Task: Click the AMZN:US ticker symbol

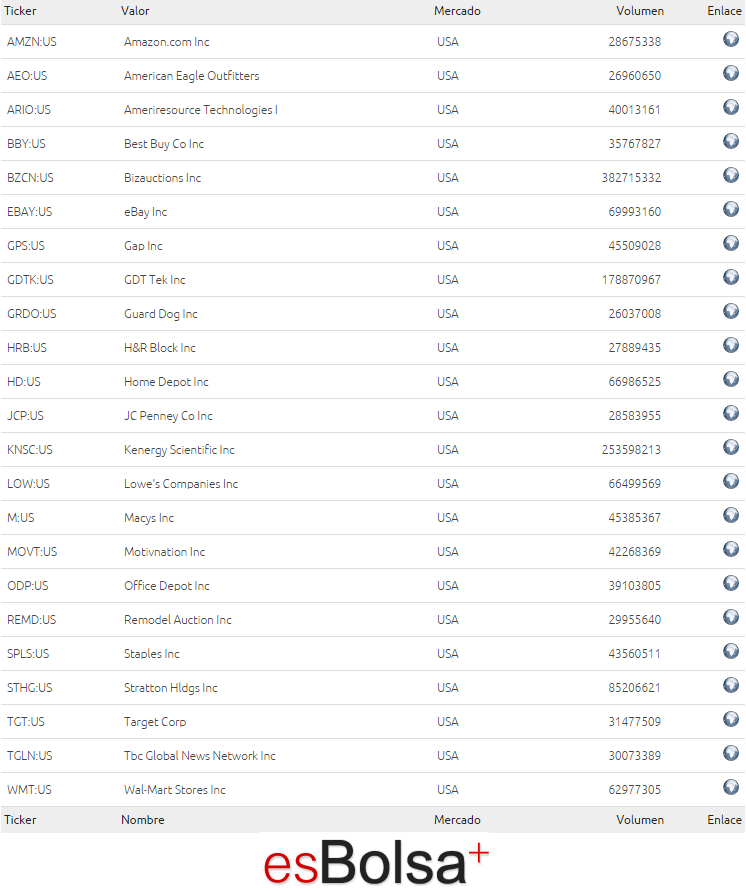Action: [32, 42]
